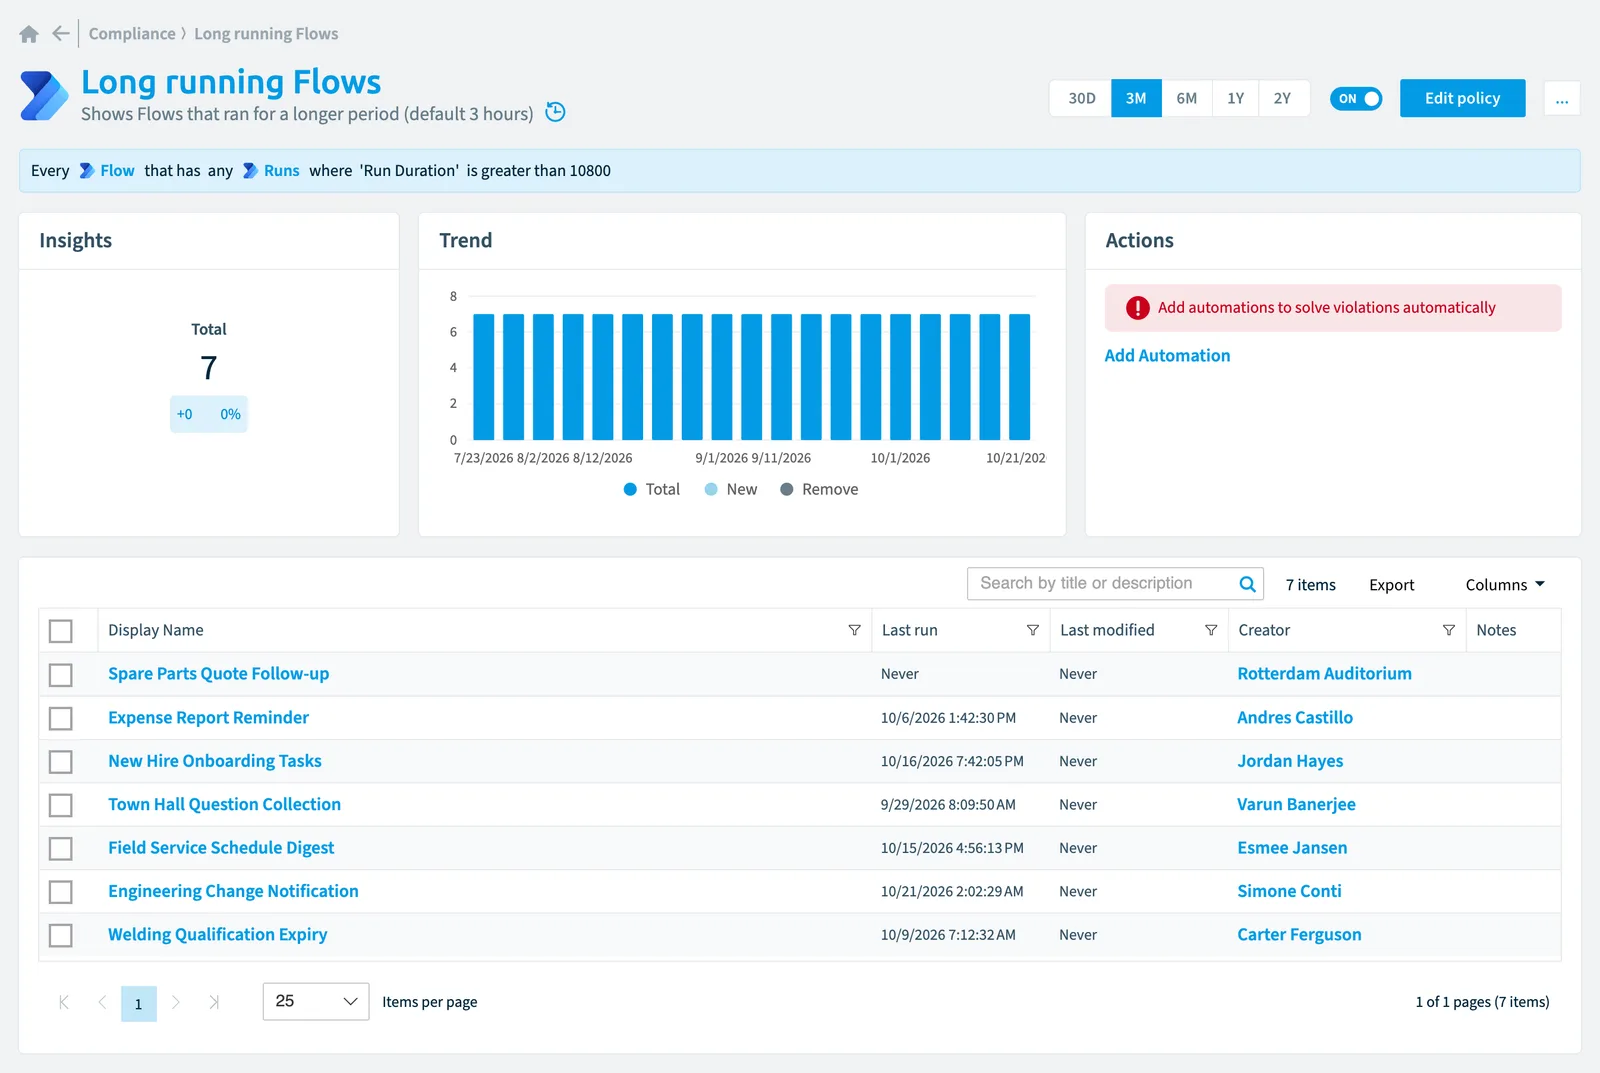
Task: Click the history clock icon beside description
Action: click(556, 113)
